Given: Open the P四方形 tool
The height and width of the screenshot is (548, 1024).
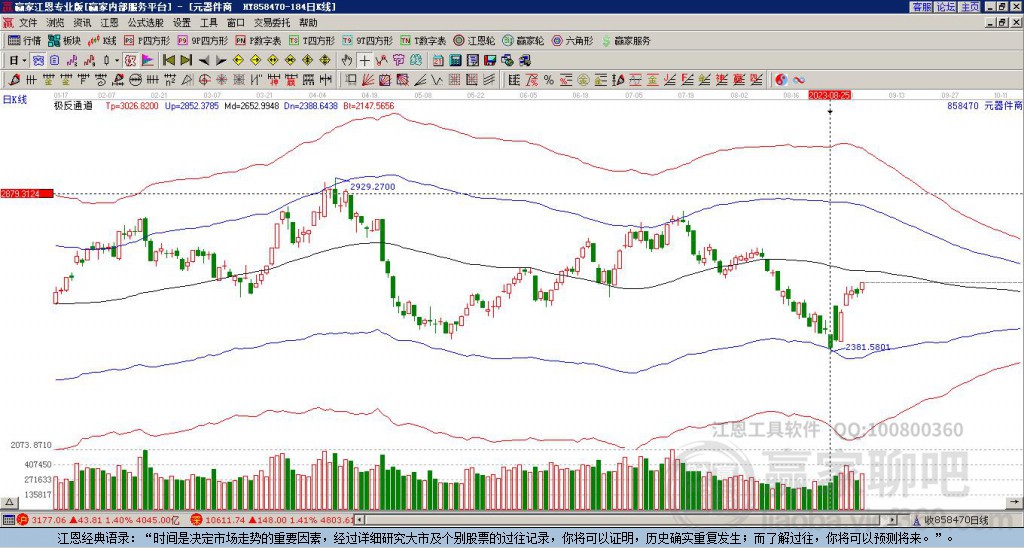Looking at the screenshot, I should coord(148,40).
